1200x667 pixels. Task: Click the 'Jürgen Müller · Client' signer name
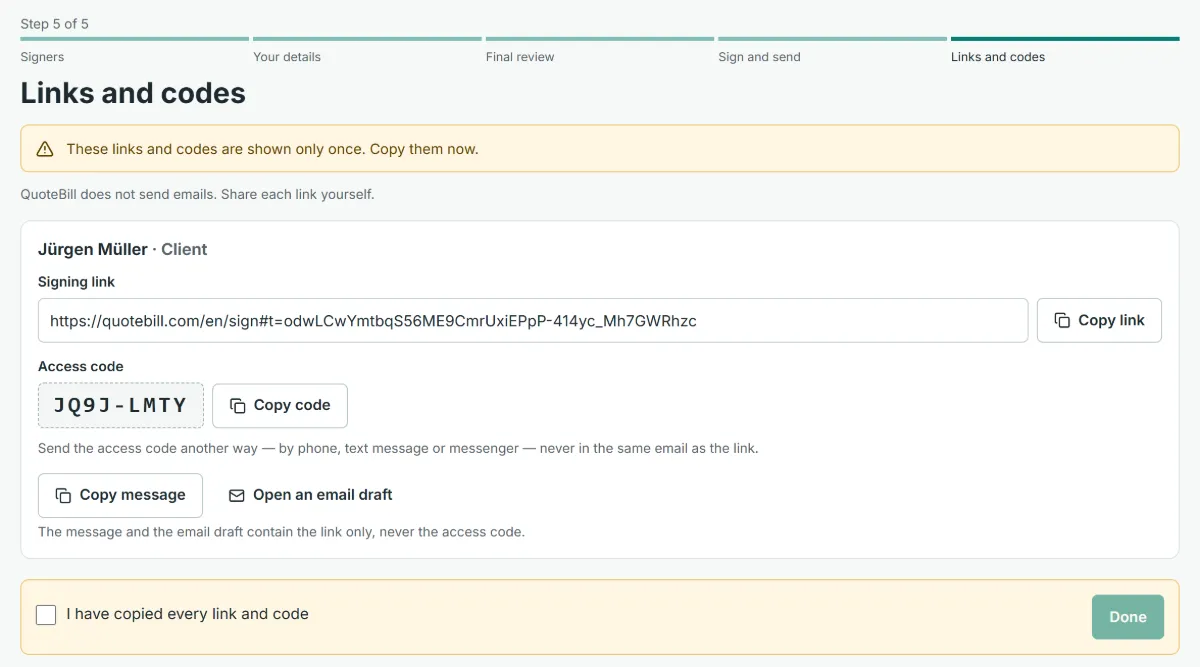[123, 249]
